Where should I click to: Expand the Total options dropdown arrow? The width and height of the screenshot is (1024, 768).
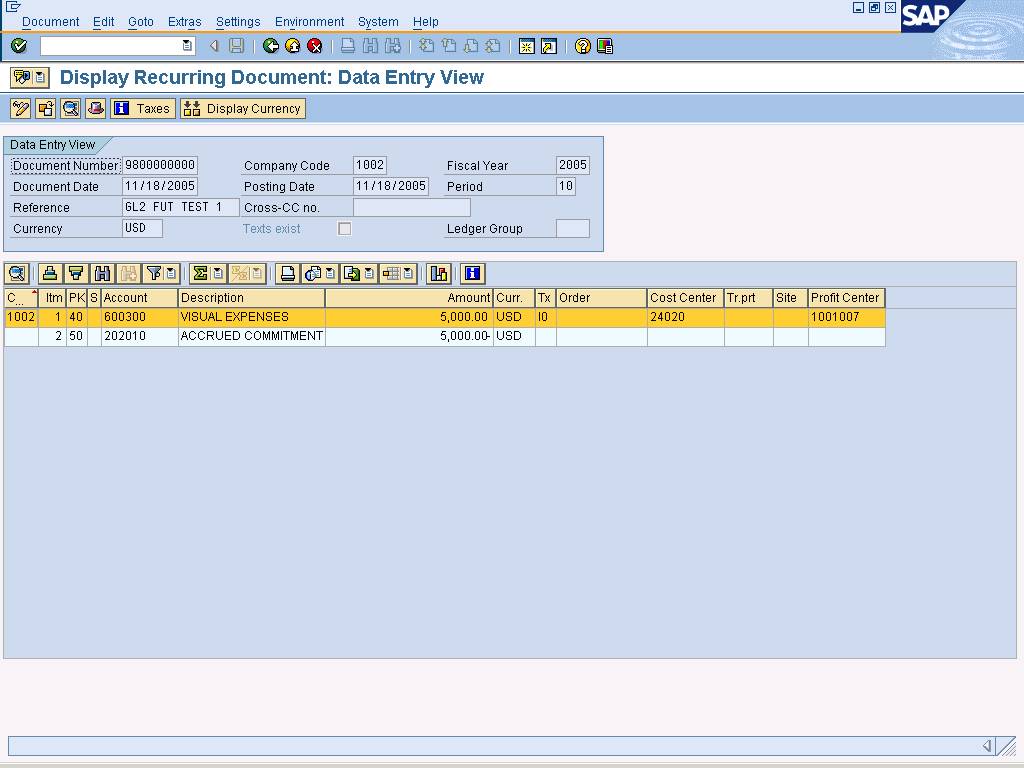point(217,274)
